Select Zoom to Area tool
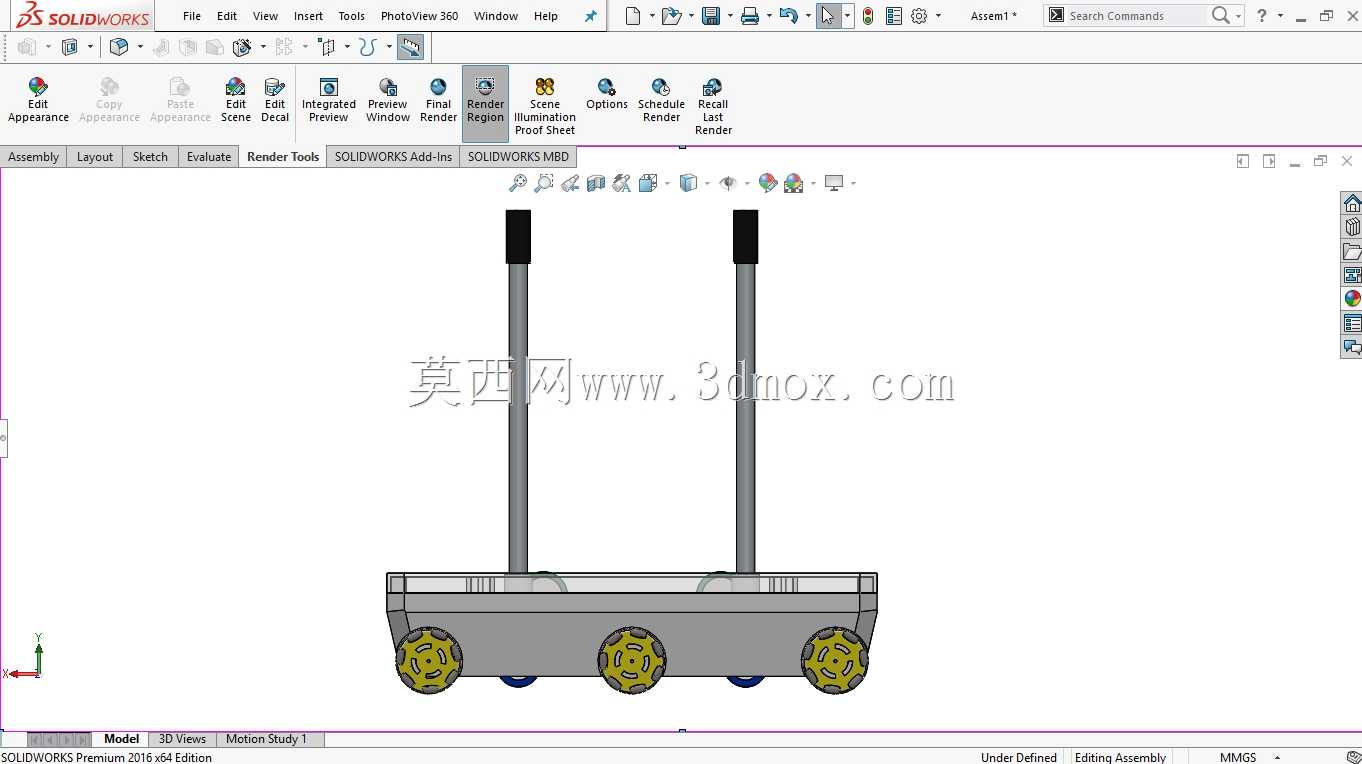This screenshot has width=1362, height=764. (x=544, y=183)
